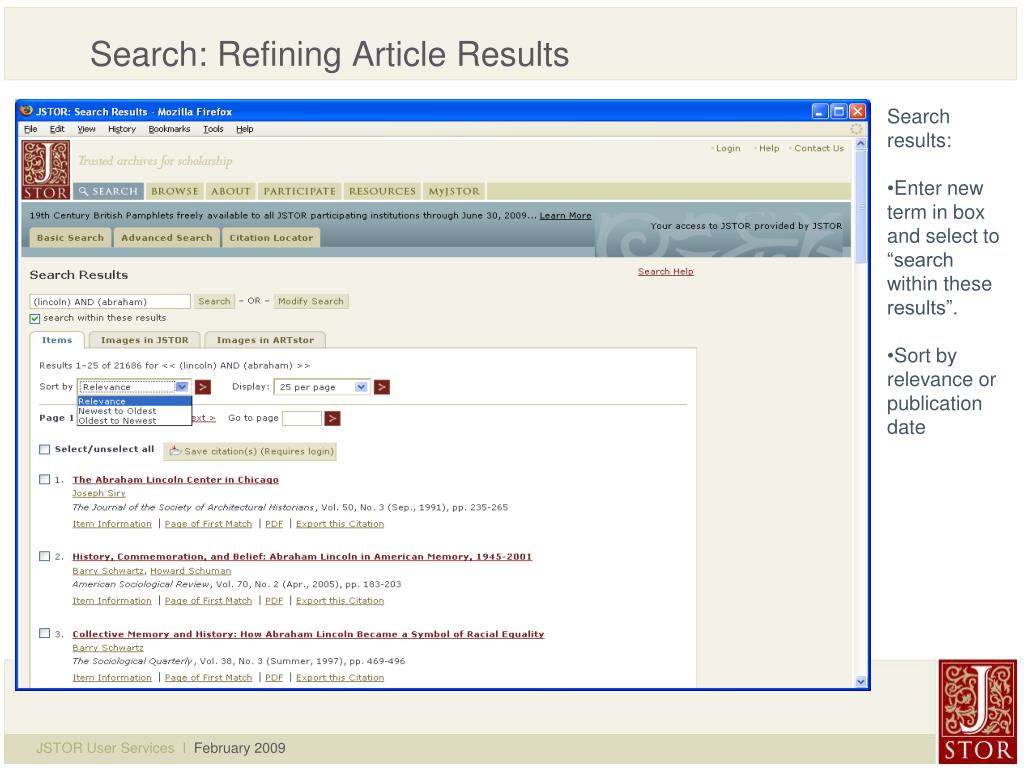Select result 2 checkbox for History, Commemoration
The width and height of the screenshot is (1024, 768).
click(44, 556)
